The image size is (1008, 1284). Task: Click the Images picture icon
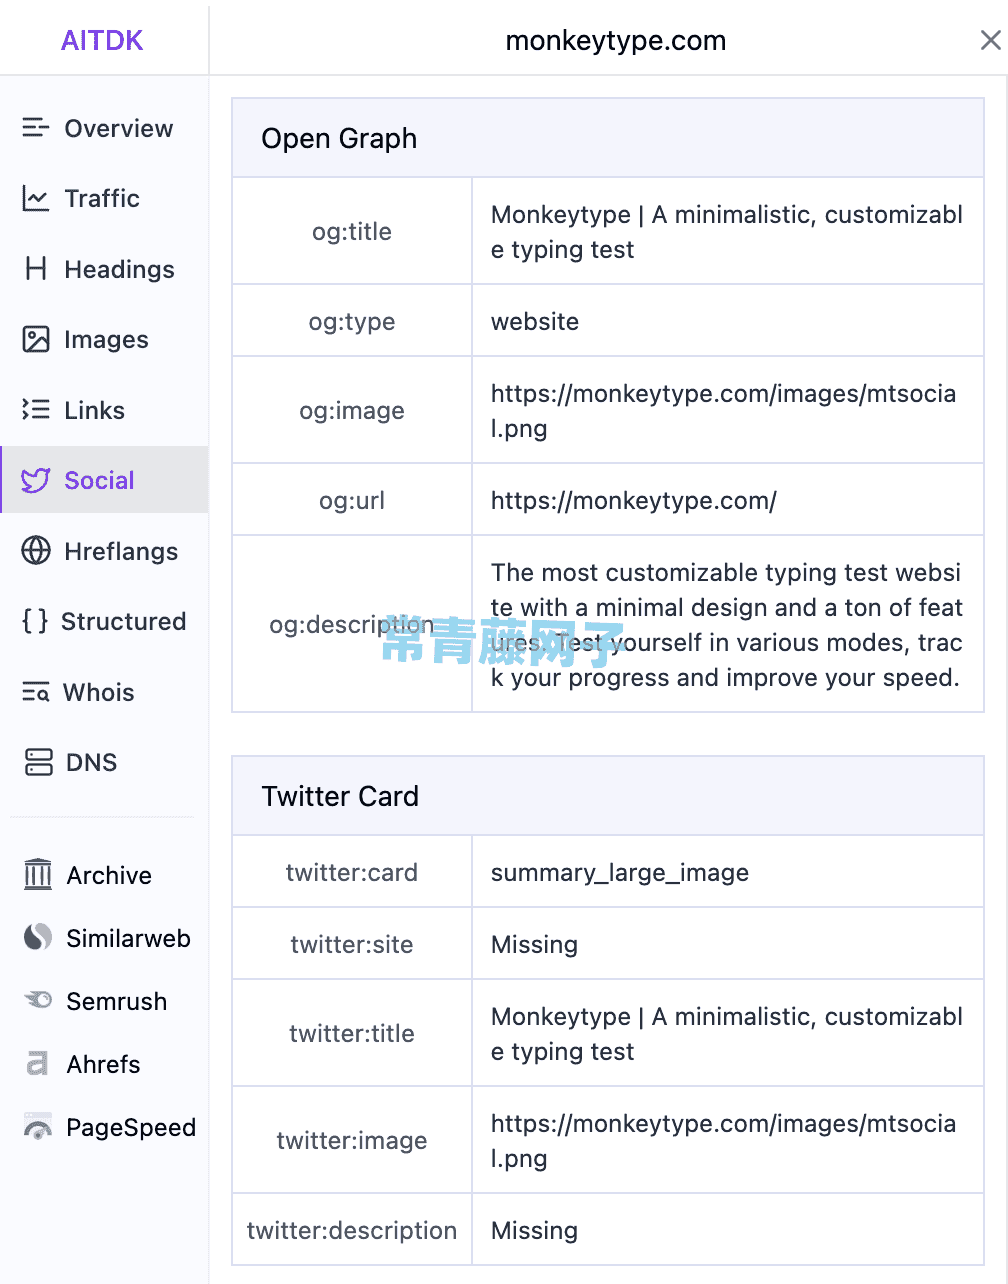click(36, 339)
